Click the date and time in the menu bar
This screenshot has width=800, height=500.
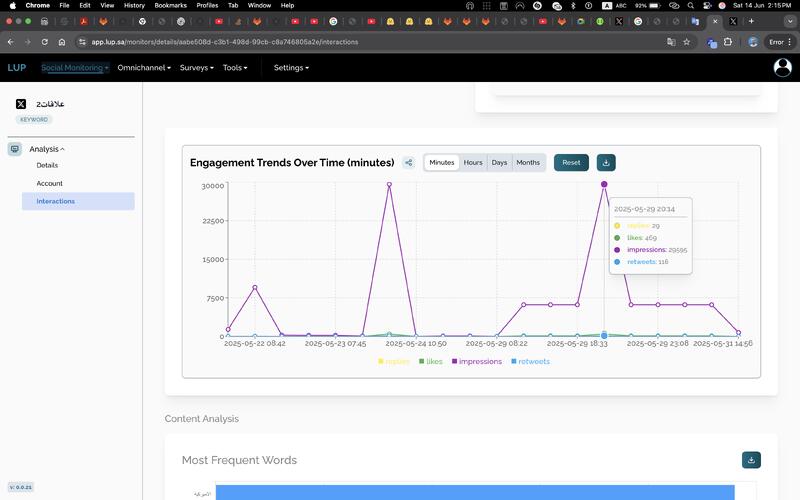coord(762,5)
